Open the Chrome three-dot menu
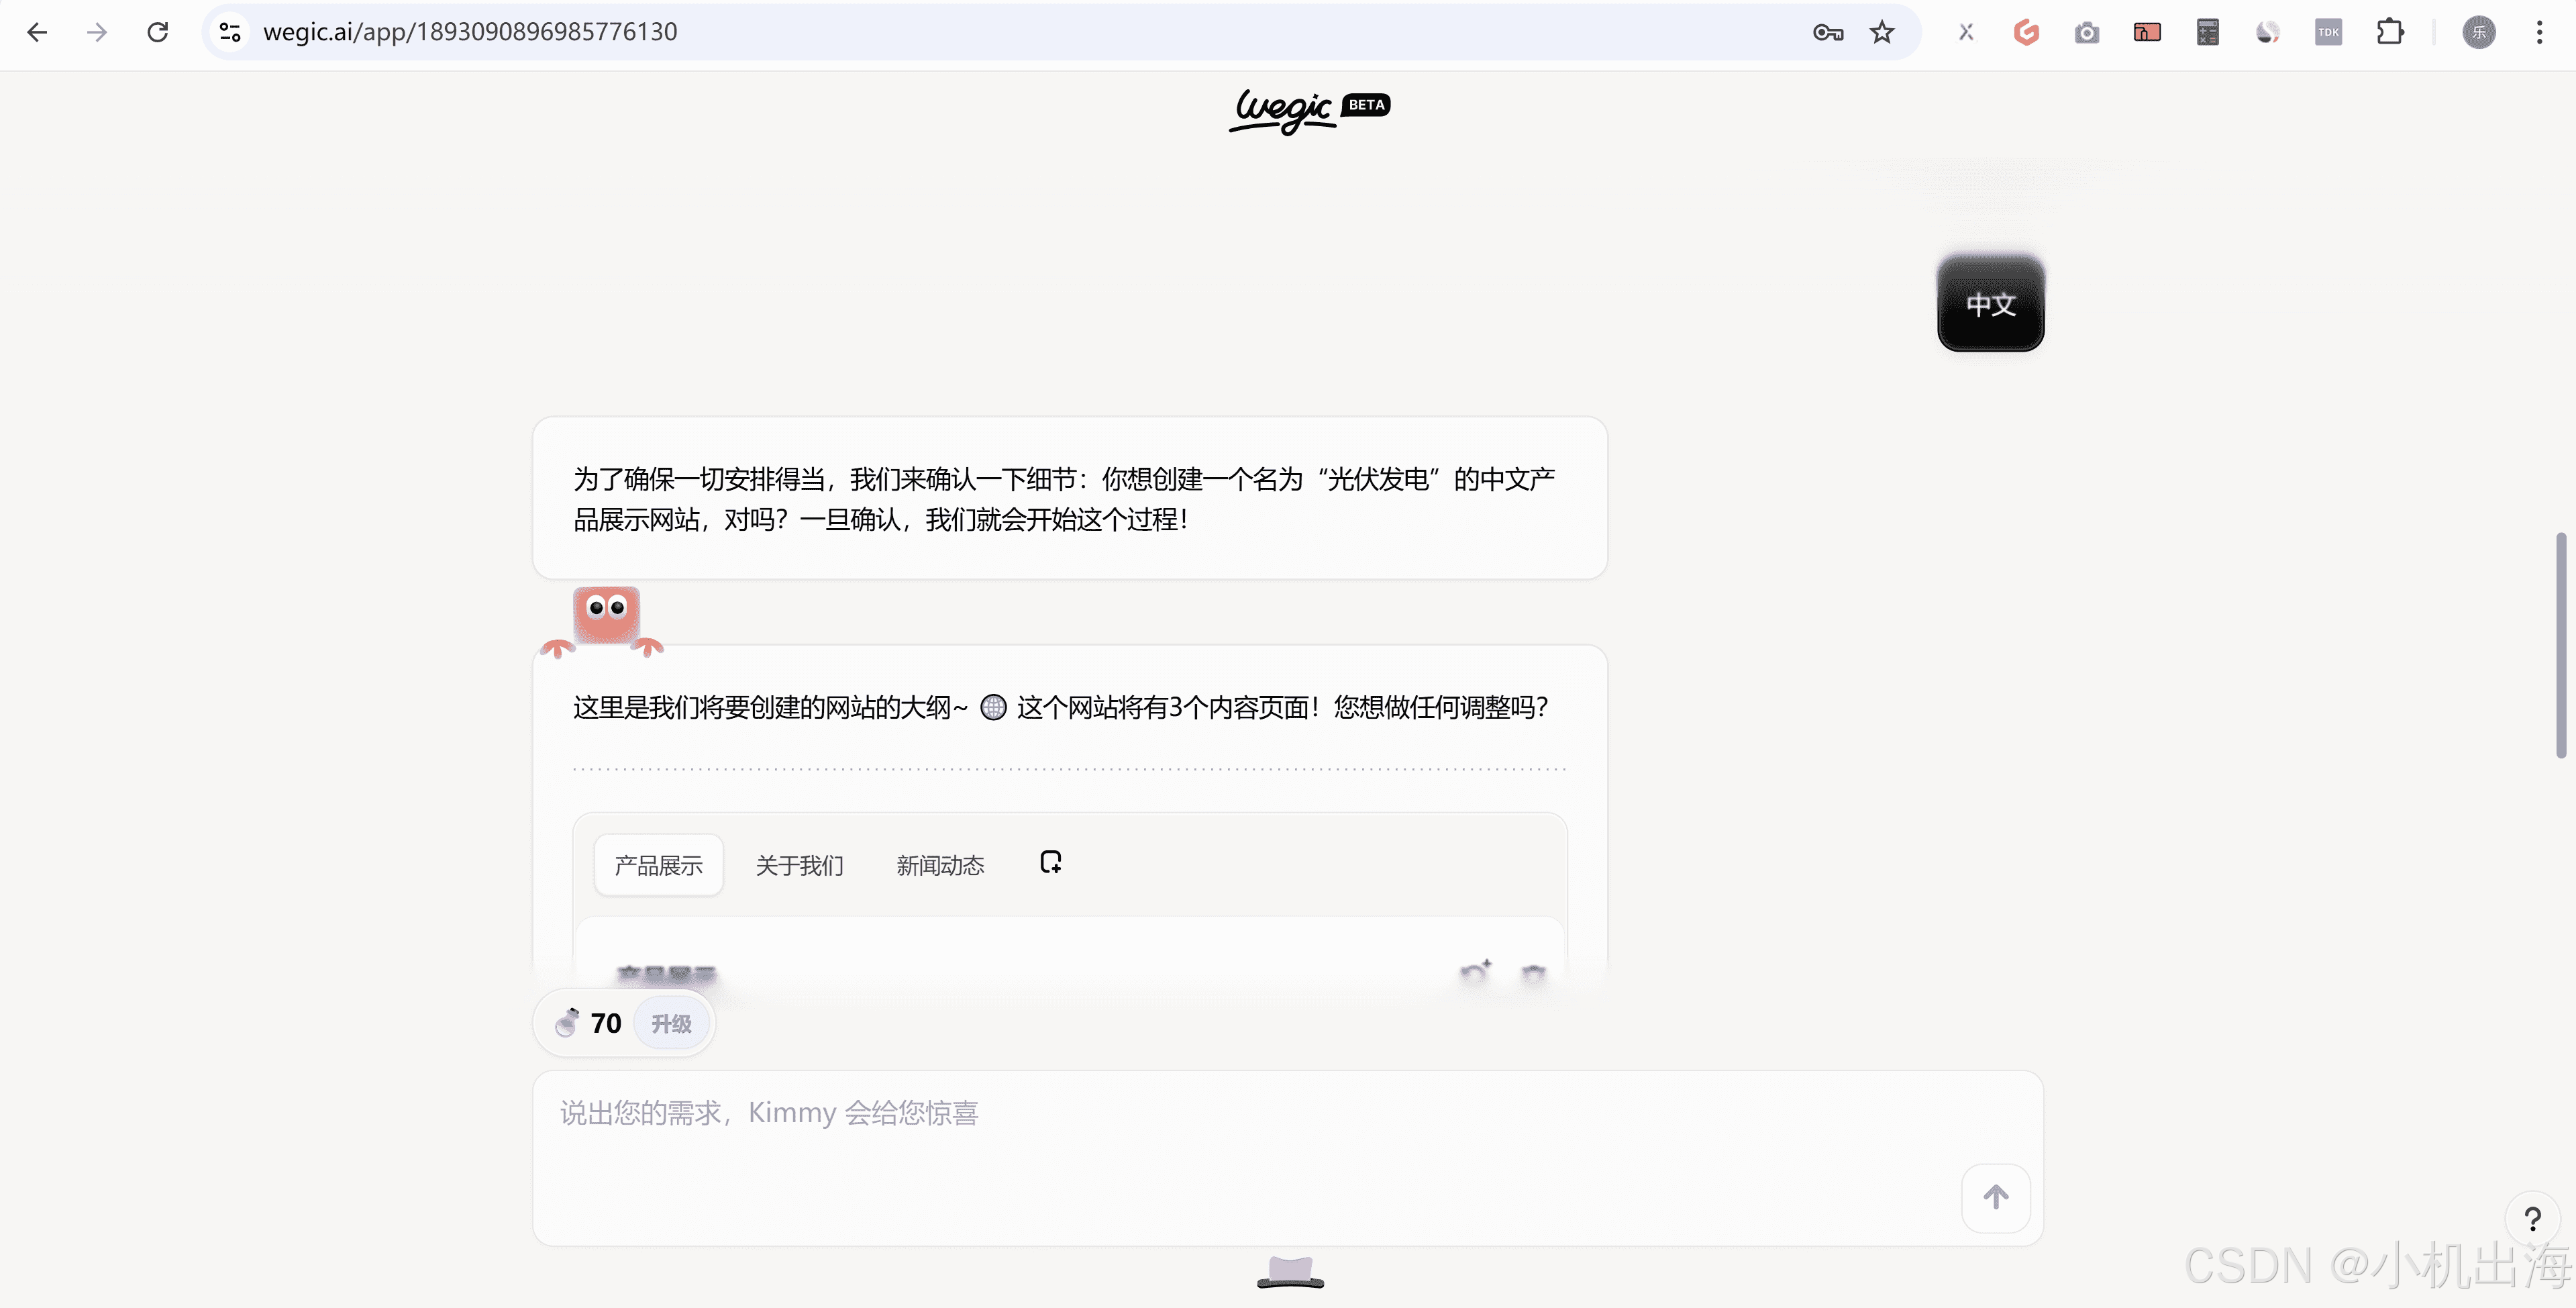This screenshot has width=2576, height=1308. 2539,32
